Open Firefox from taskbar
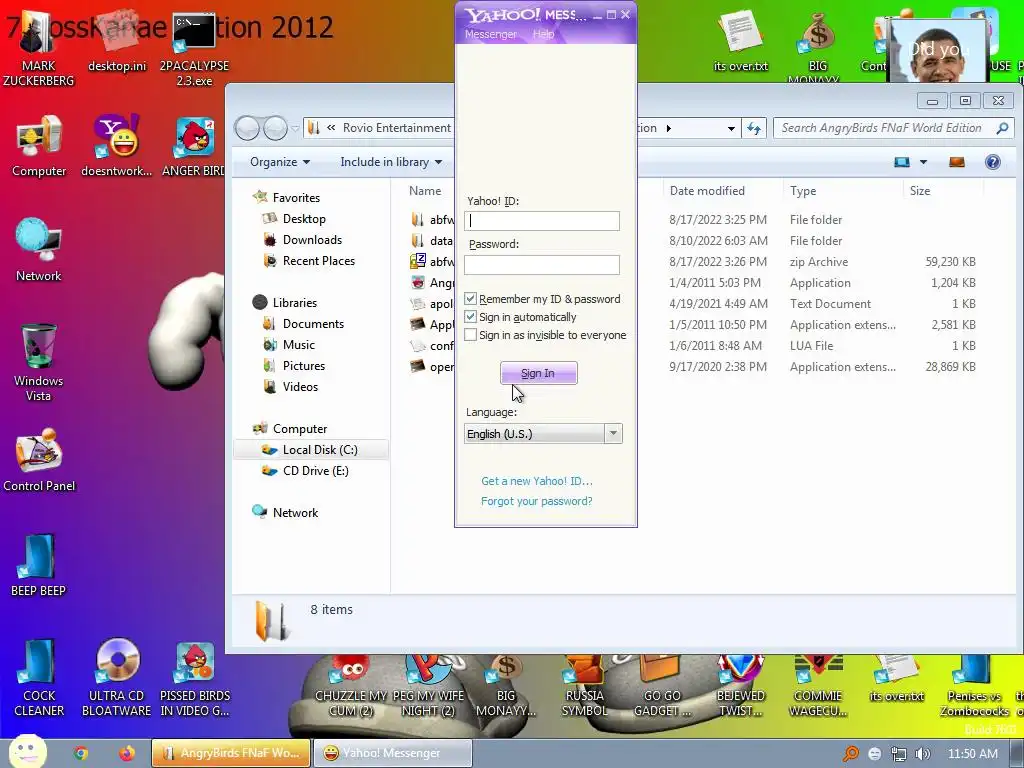This screenshot has width=1024, height=768. (x=127, y=753)
